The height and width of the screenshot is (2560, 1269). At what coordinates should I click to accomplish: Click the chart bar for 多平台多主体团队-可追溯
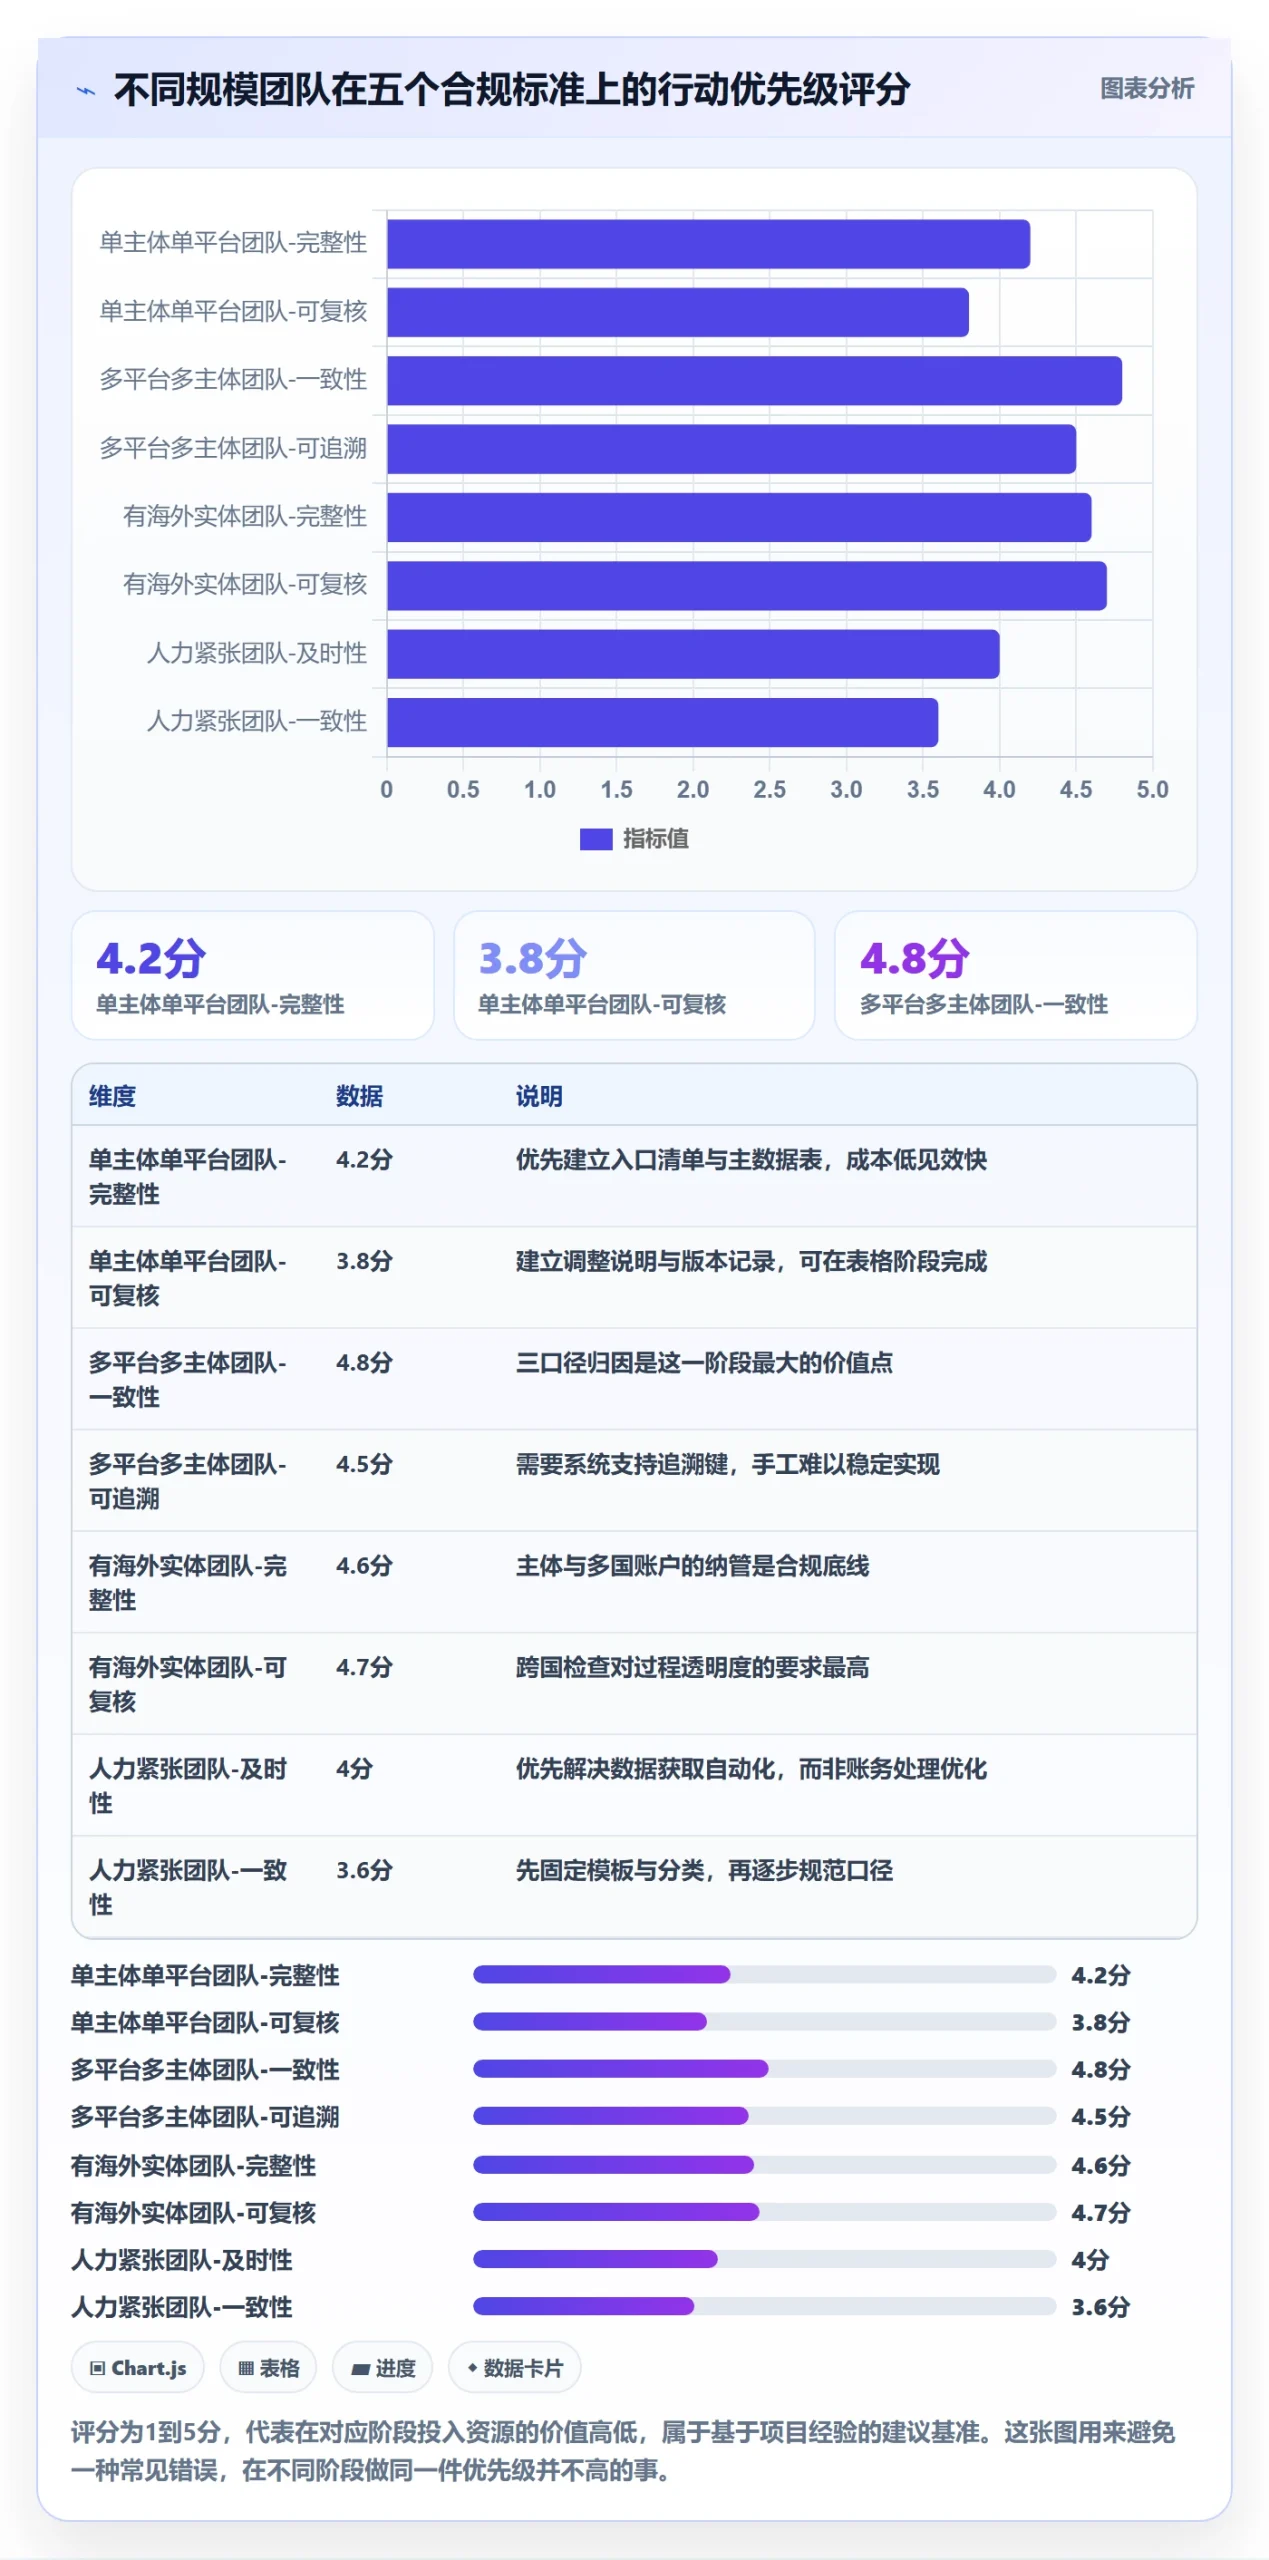point(731,449)
